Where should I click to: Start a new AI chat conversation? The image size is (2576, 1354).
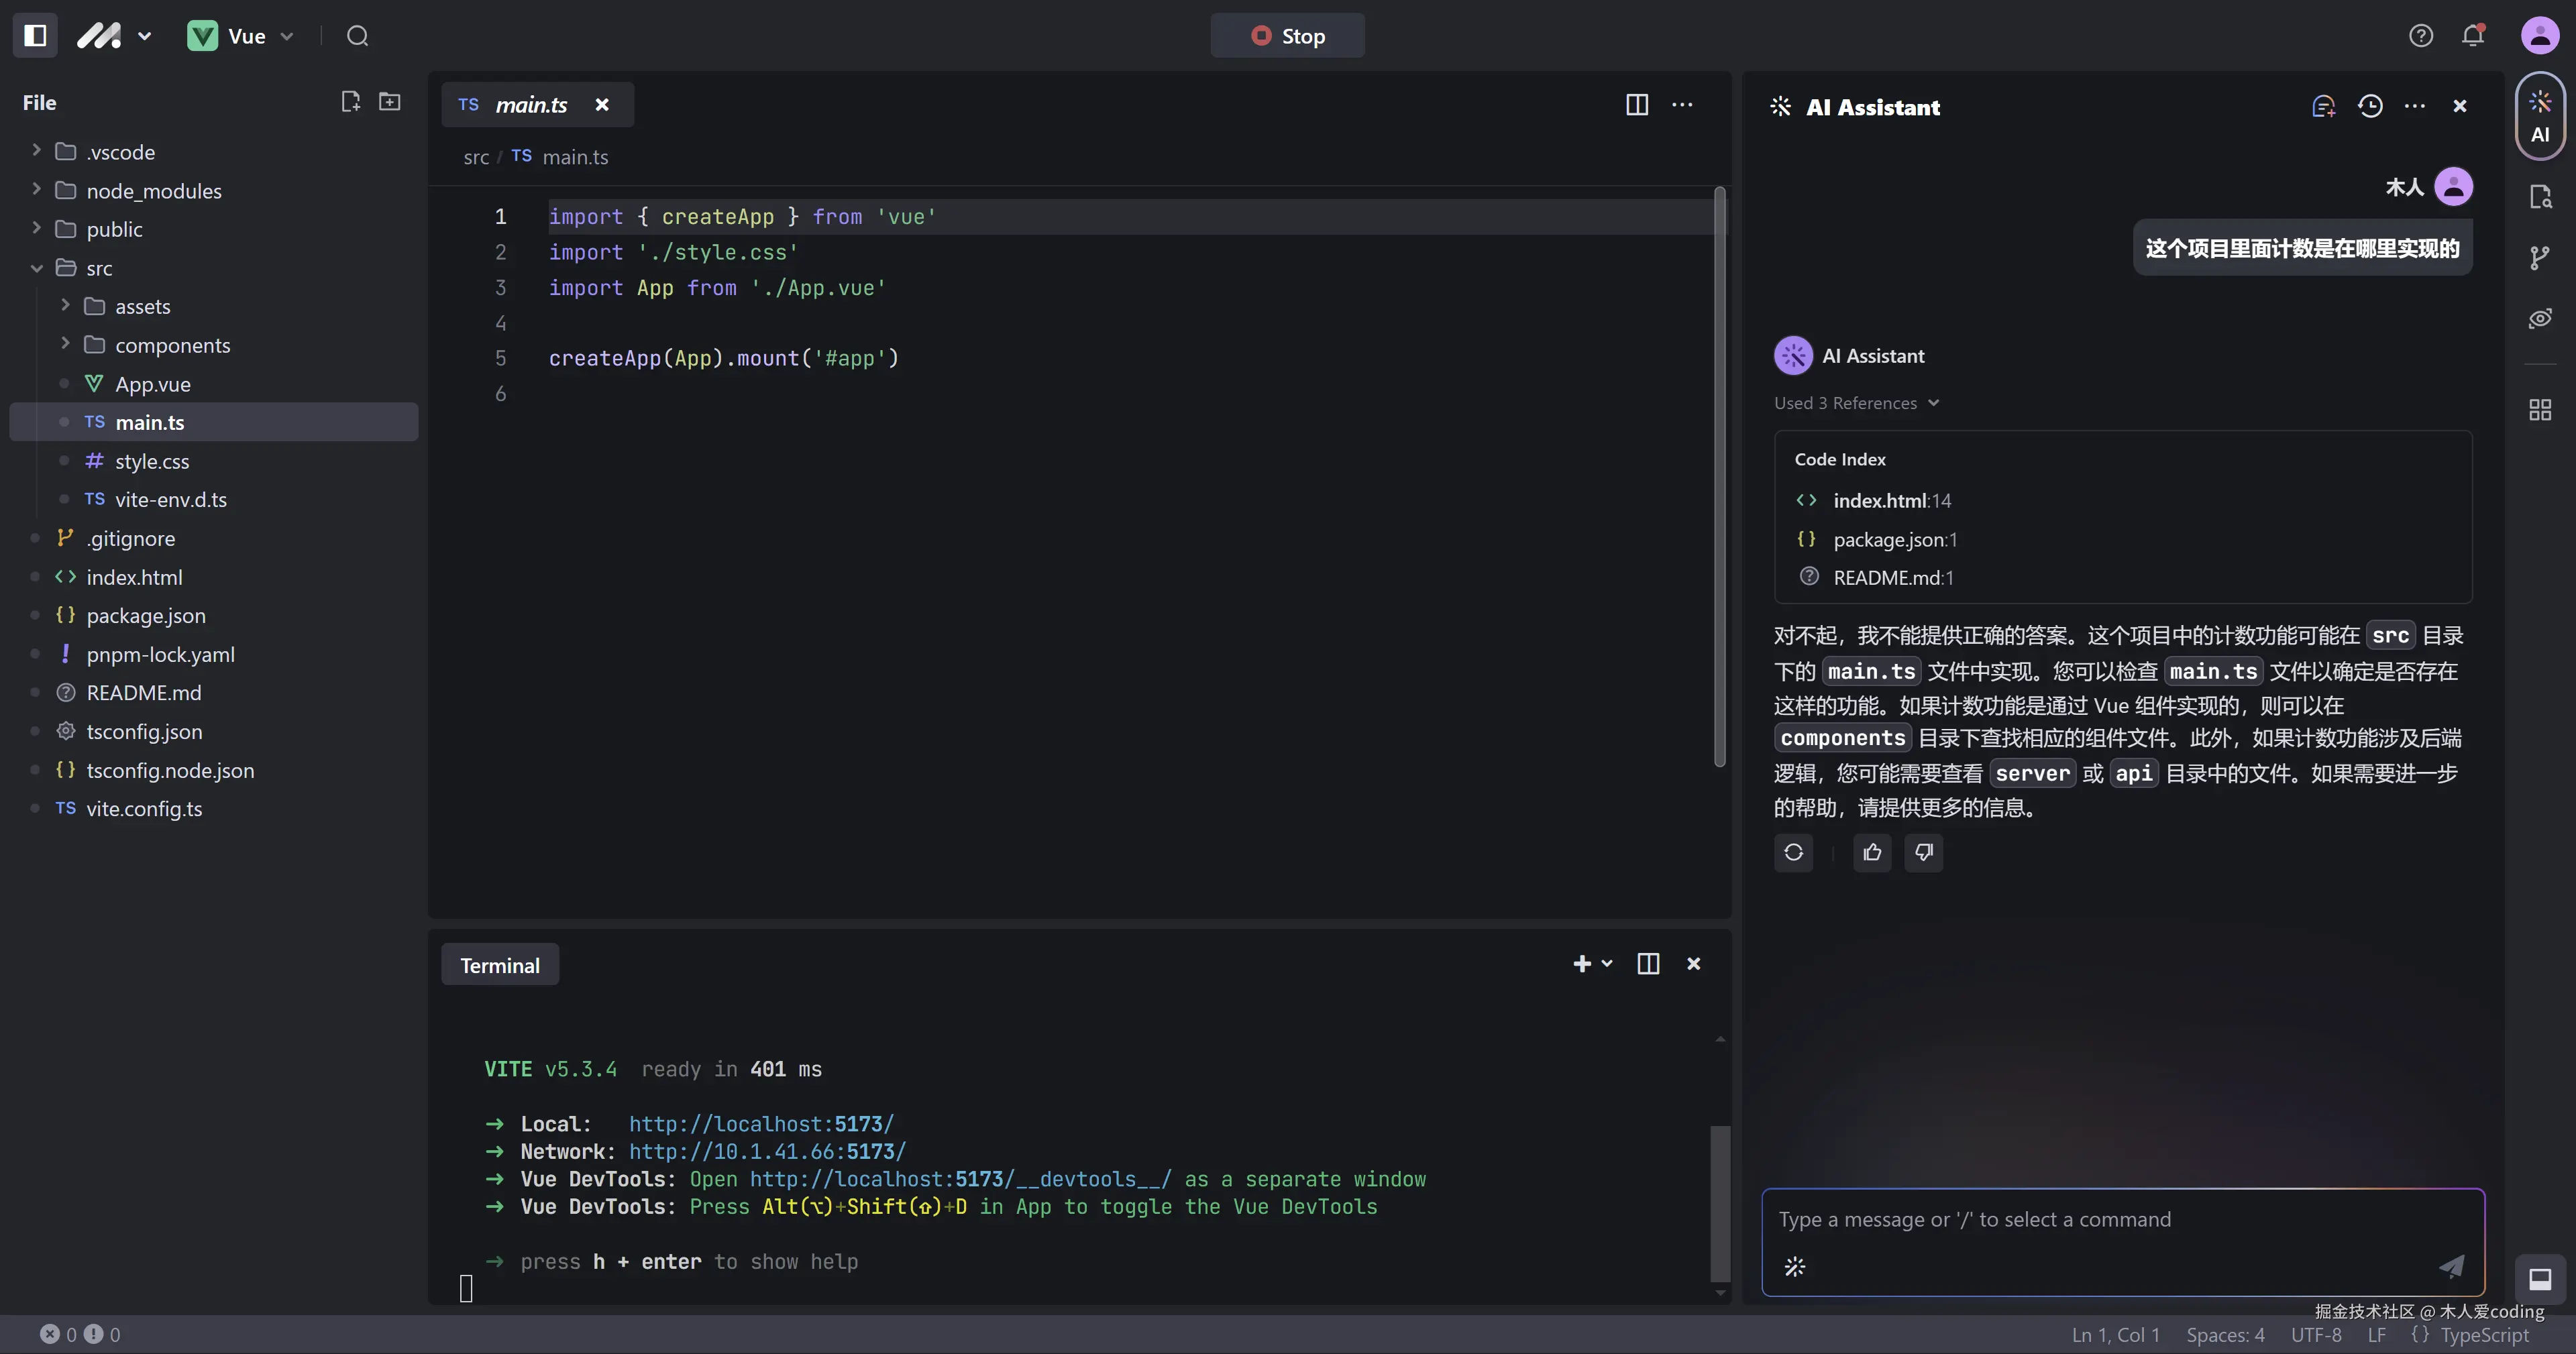(2323, 105)
